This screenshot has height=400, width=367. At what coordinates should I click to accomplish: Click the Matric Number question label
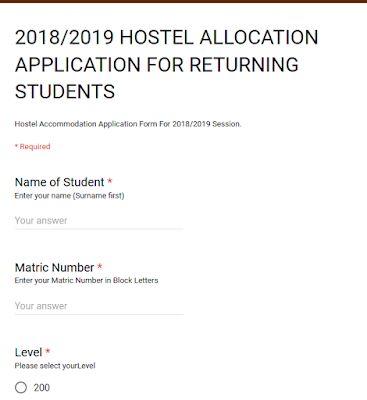click(55, 267)
